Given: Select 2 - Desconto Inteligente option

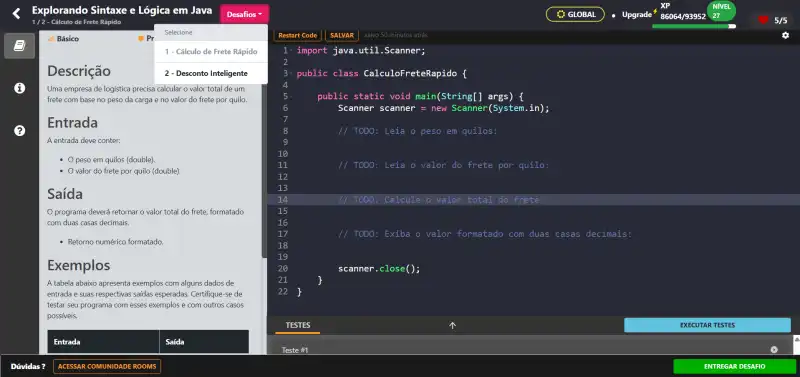Looking at the screenshot, I should point(211,73).
